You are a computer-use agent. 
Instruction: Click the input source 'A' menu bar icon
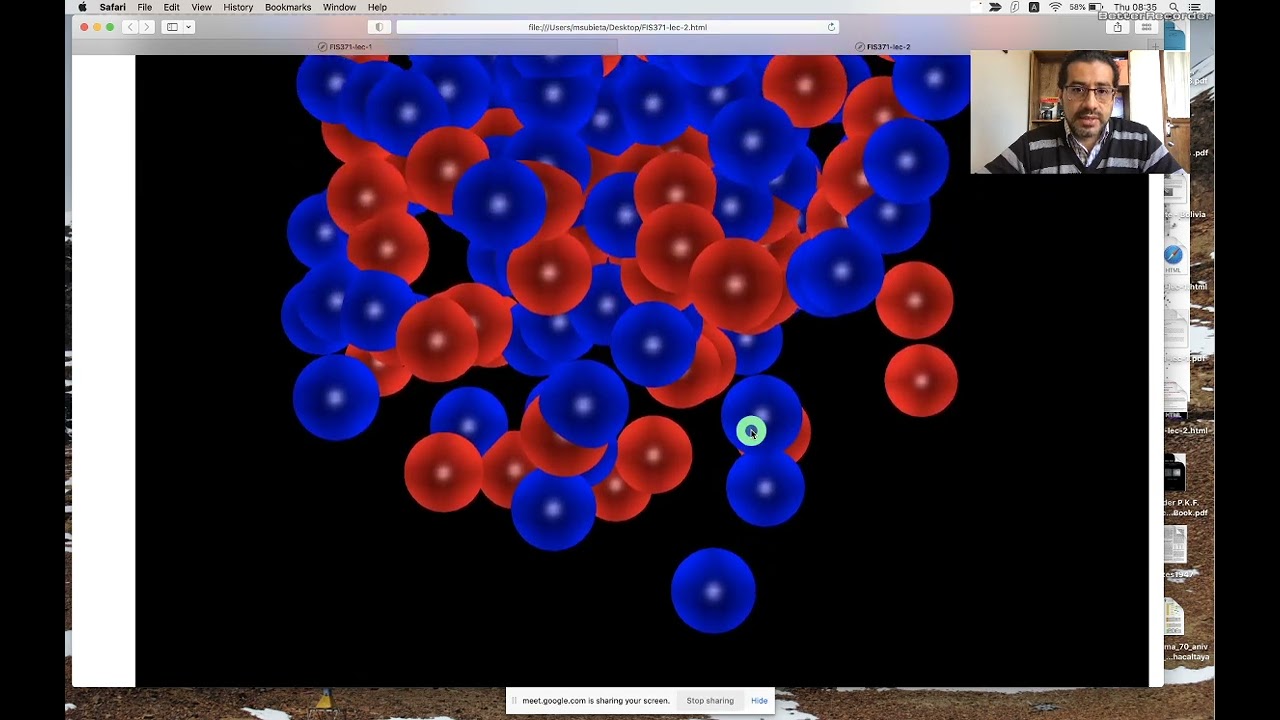coord(1034,7)
